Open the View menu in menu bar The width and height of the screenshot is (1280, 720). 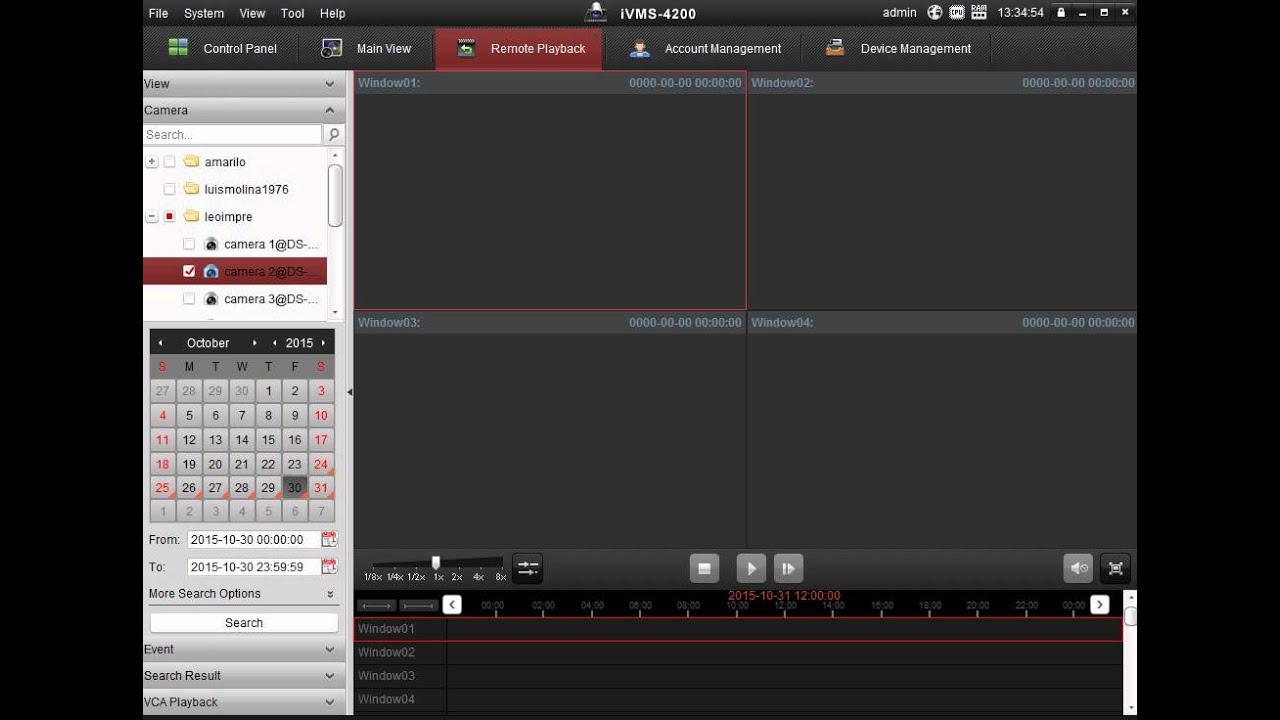(252, 13)
